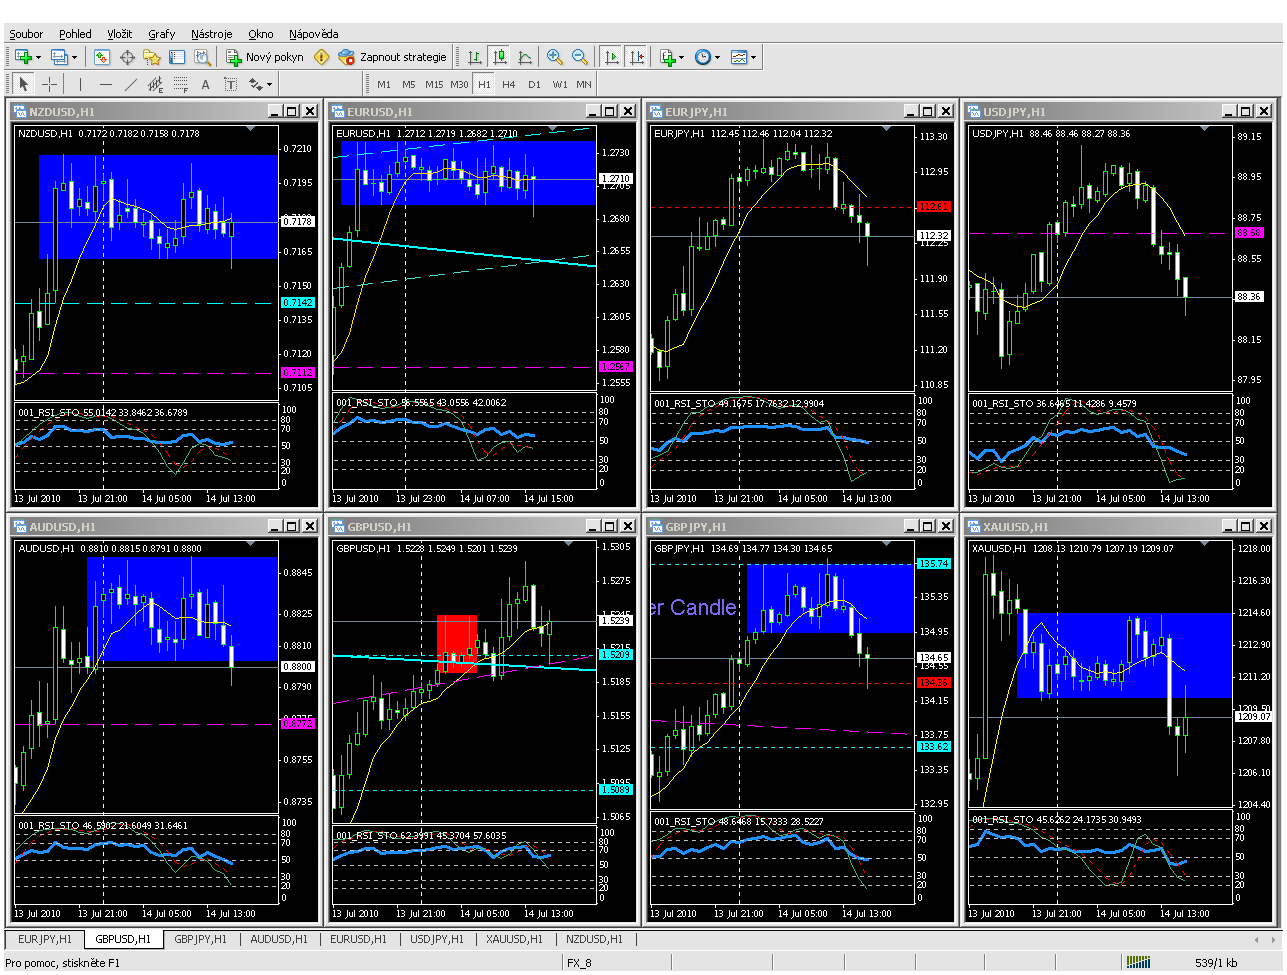Switch to bar chart display
This screenshot has height=975, width=1287.
tap(475, 58)
